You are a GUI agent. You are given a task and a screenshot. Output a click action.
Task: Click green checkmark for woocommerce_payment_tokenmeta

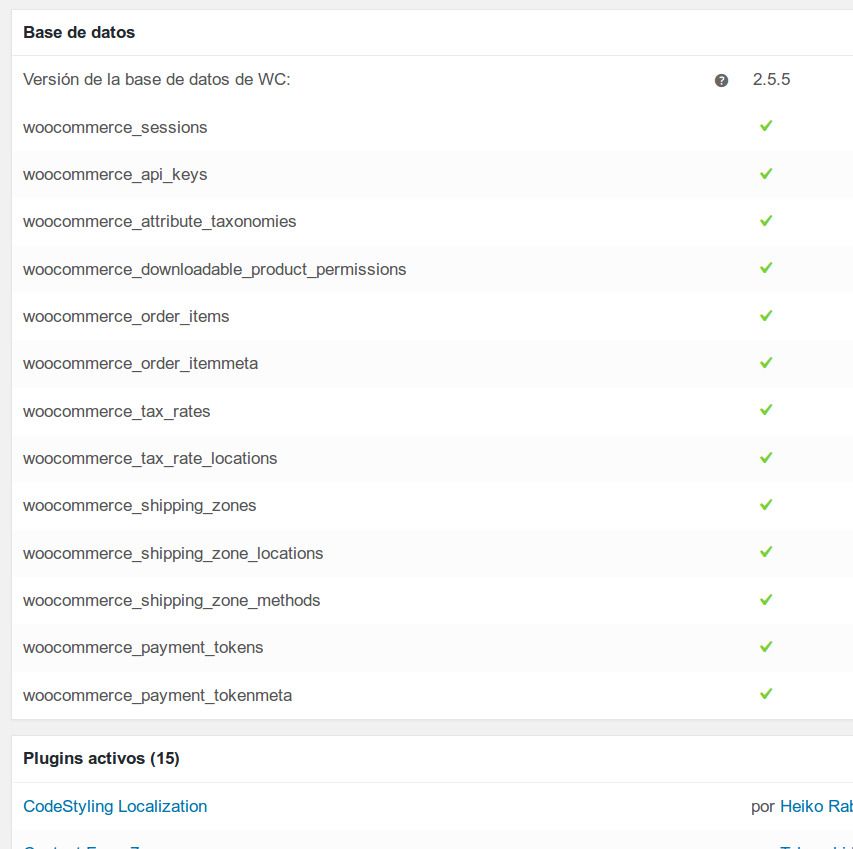point(766,694)
